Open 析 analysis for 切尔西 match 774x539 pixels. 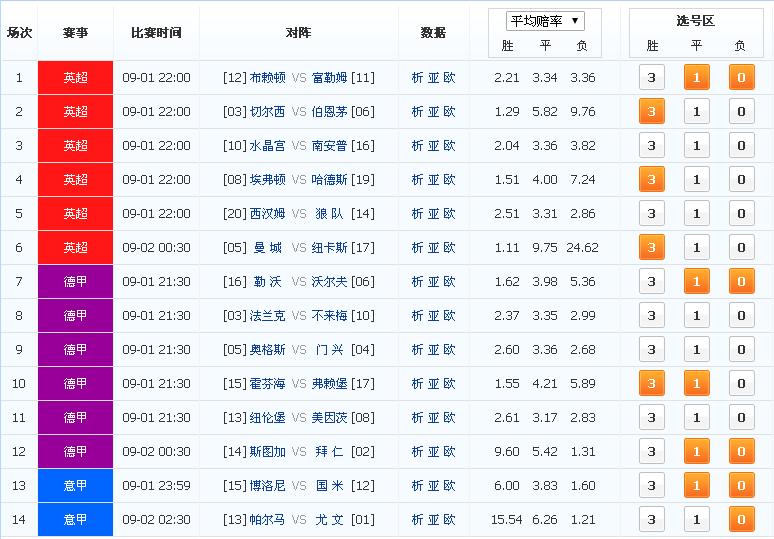pos(418,112)
